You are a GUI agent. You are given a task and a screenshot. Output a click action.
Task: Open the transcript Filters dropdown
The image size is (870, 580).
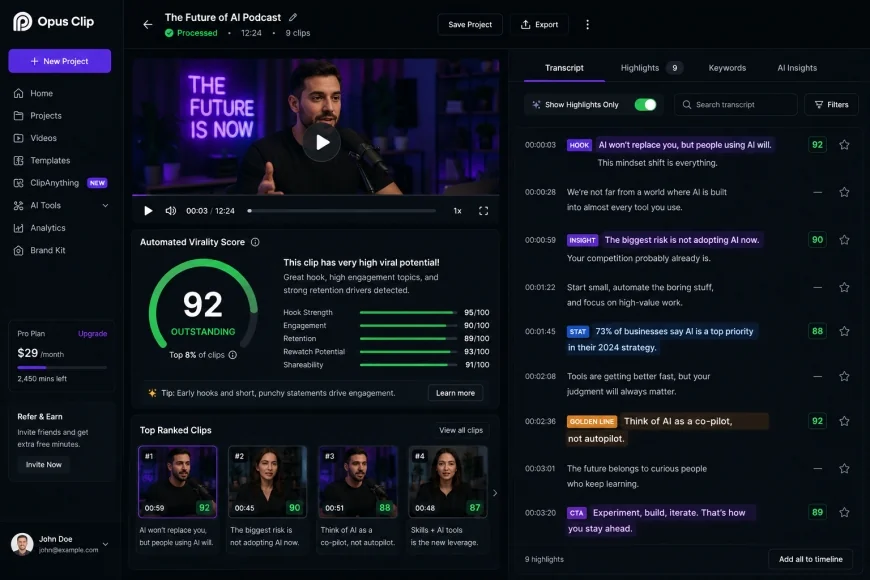831,104
